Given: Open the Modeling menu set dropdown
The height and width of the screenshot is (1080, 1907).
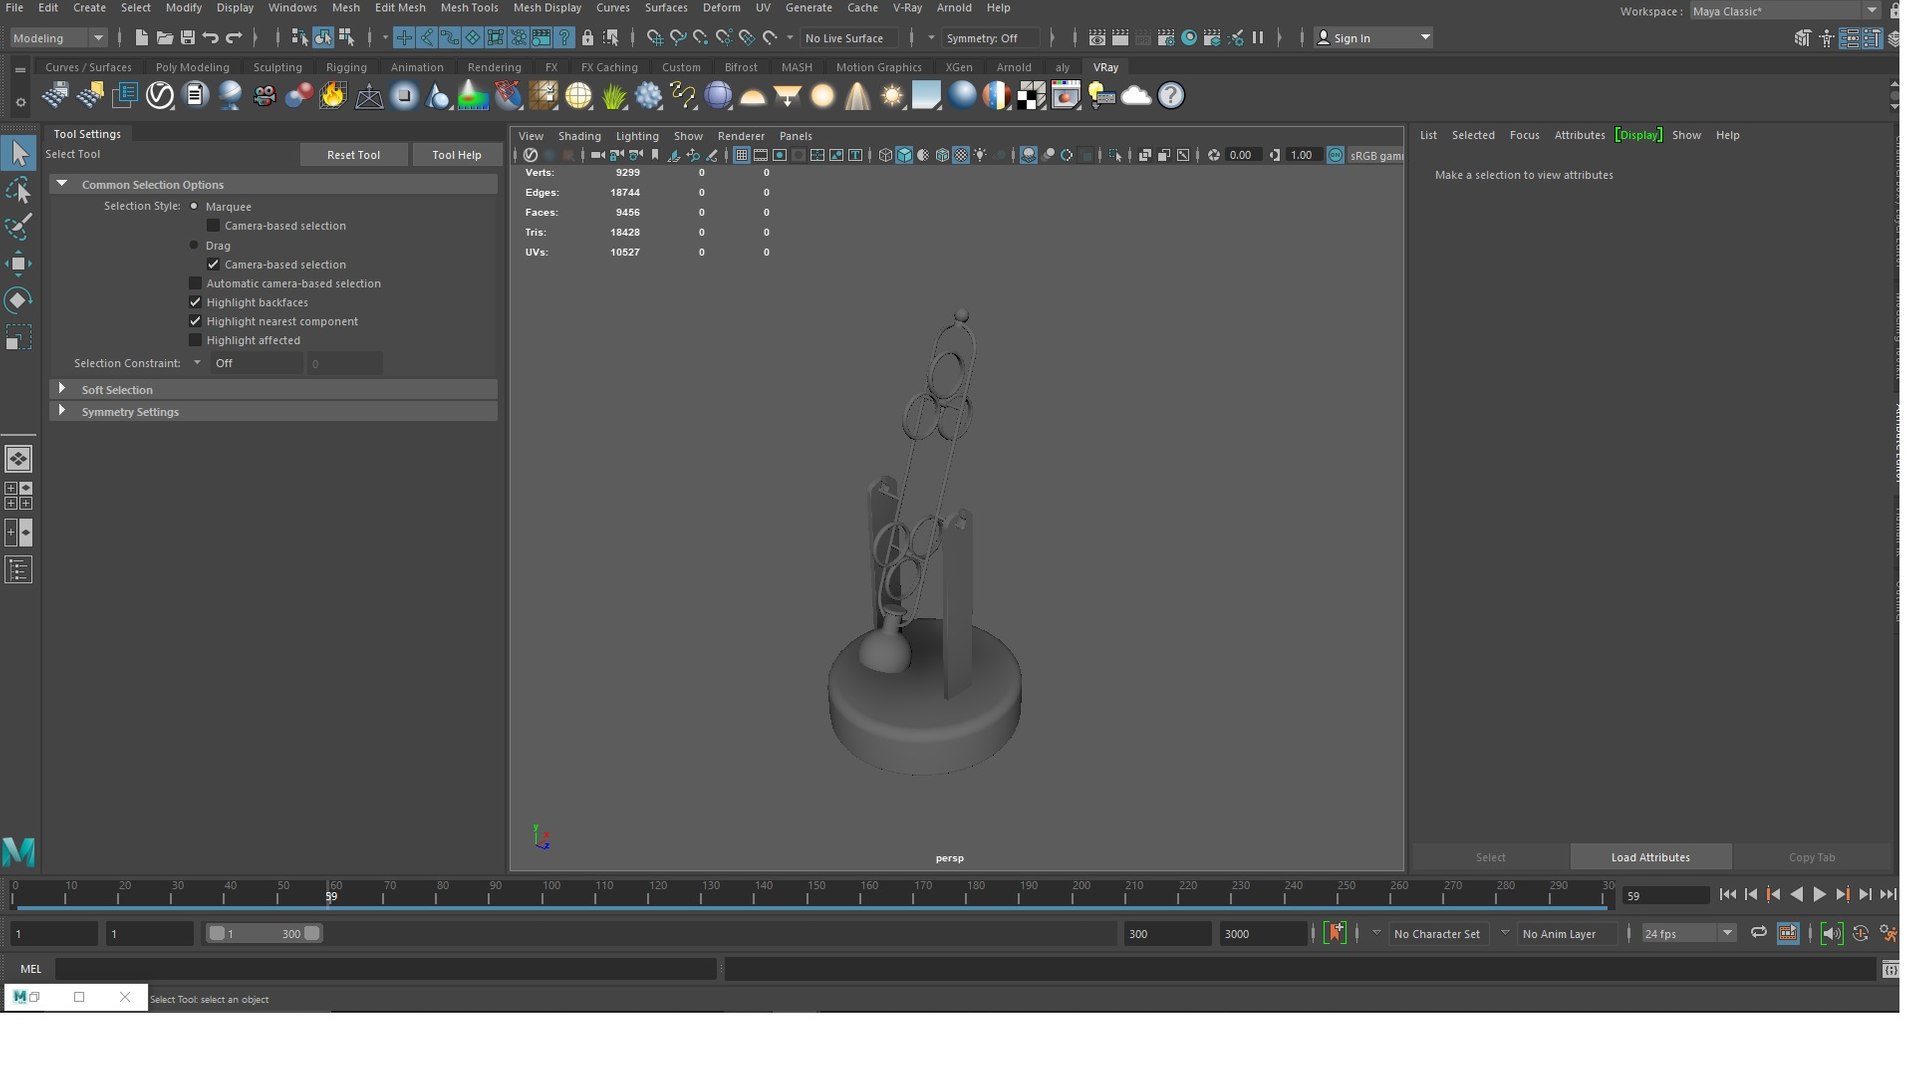Looking at the screenshot, I should (58, 38).
